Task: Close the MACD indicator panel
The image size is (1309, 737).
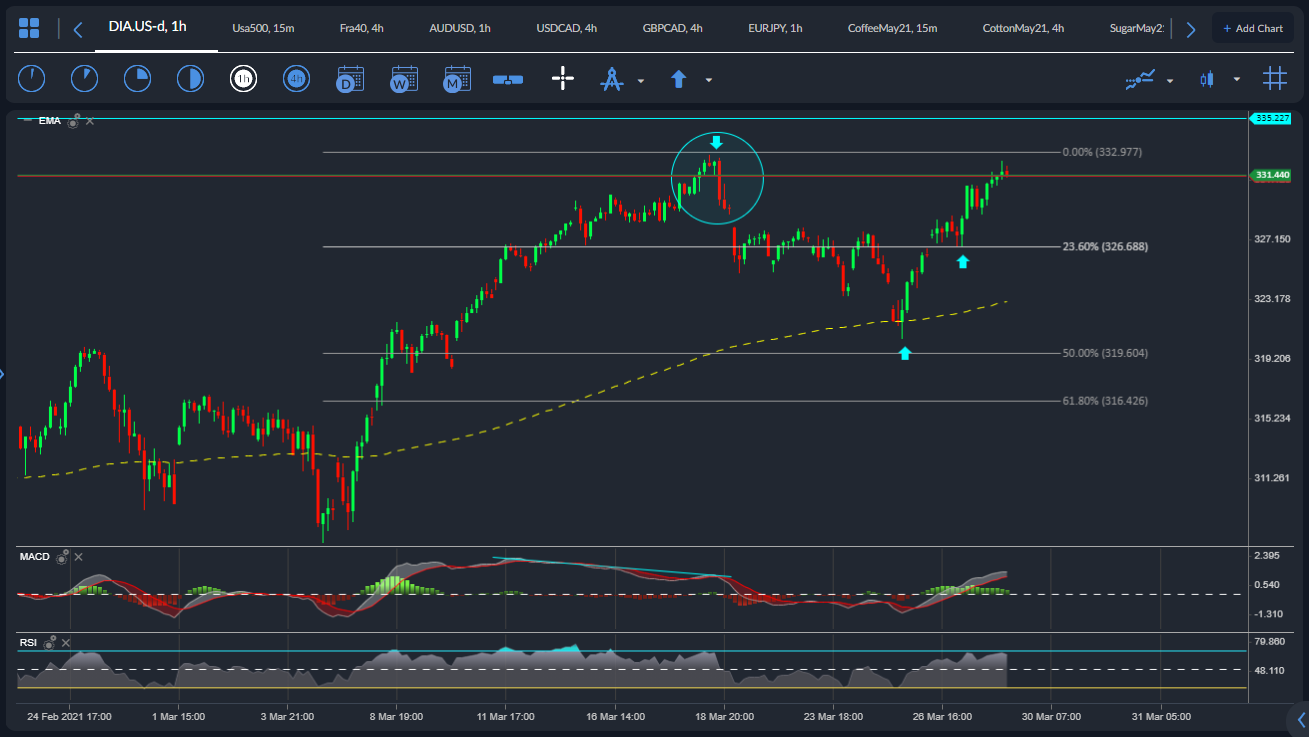Action: pyautogui.click(x=79, y=557)
